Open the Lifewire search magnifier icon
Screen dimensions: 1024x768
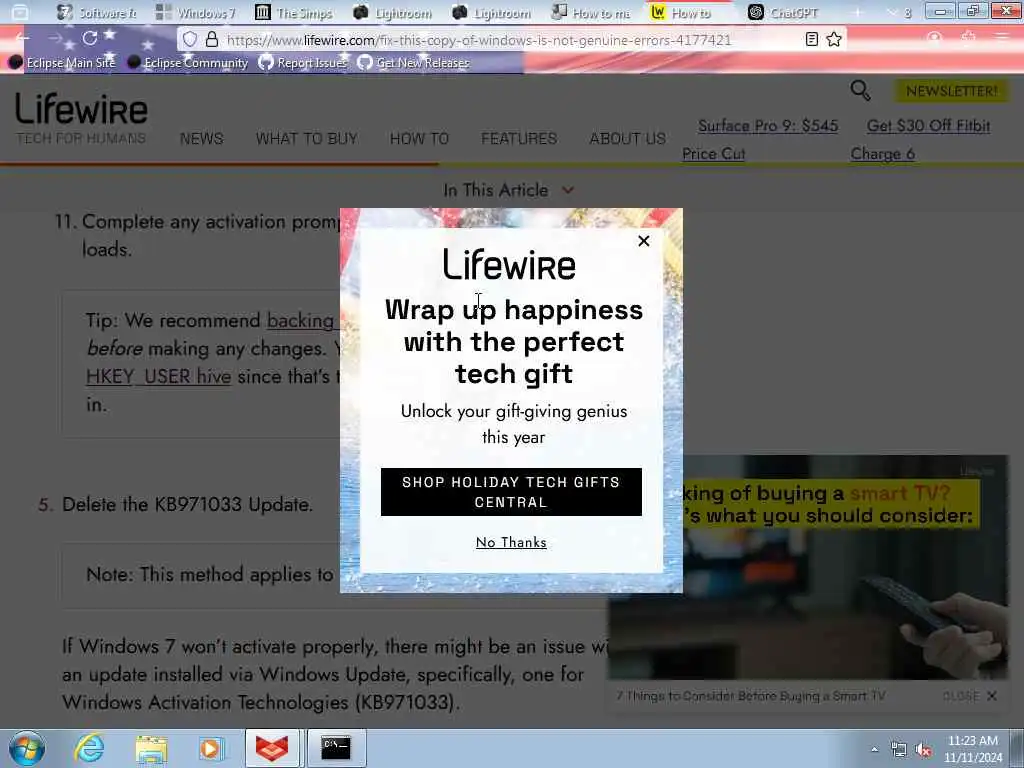860,90
